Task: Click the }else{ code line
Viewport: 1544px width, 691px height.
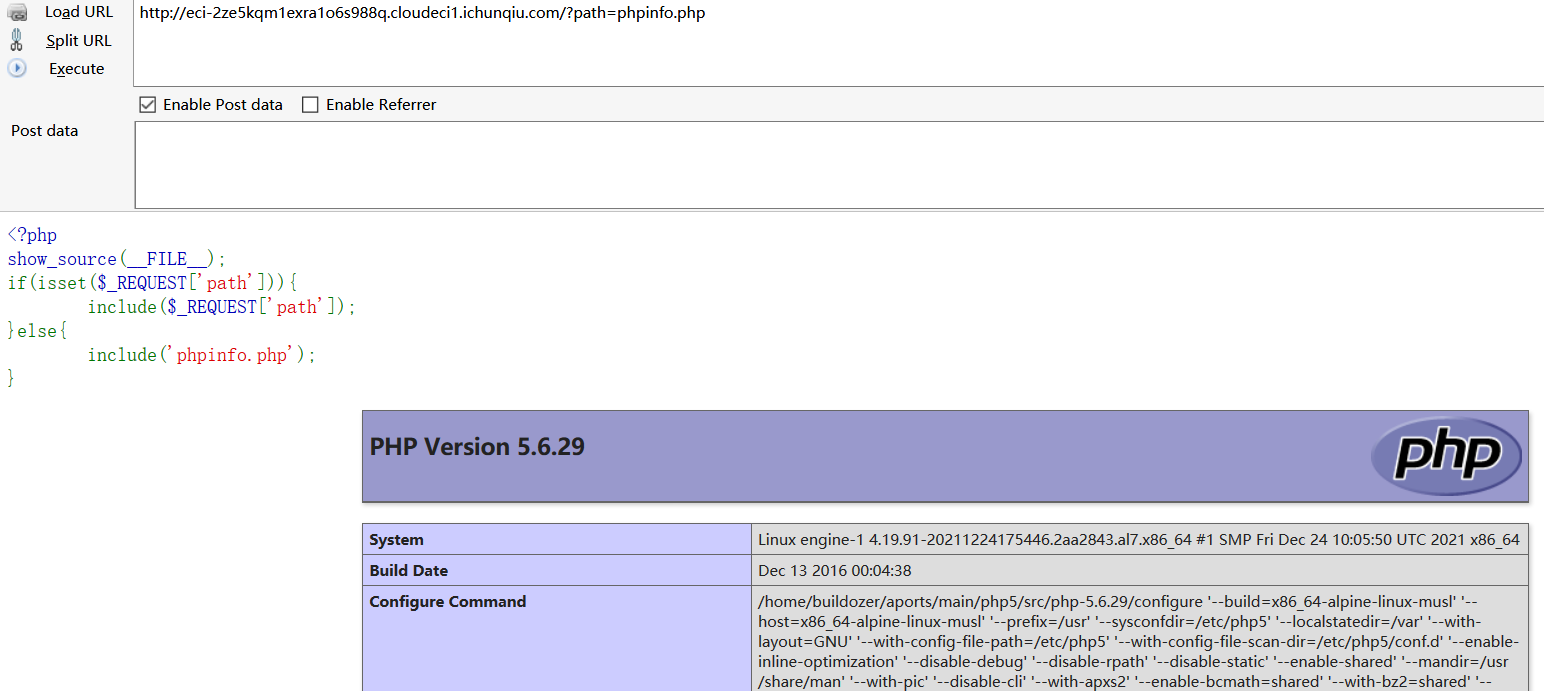Action: click(x=38, y=331)
